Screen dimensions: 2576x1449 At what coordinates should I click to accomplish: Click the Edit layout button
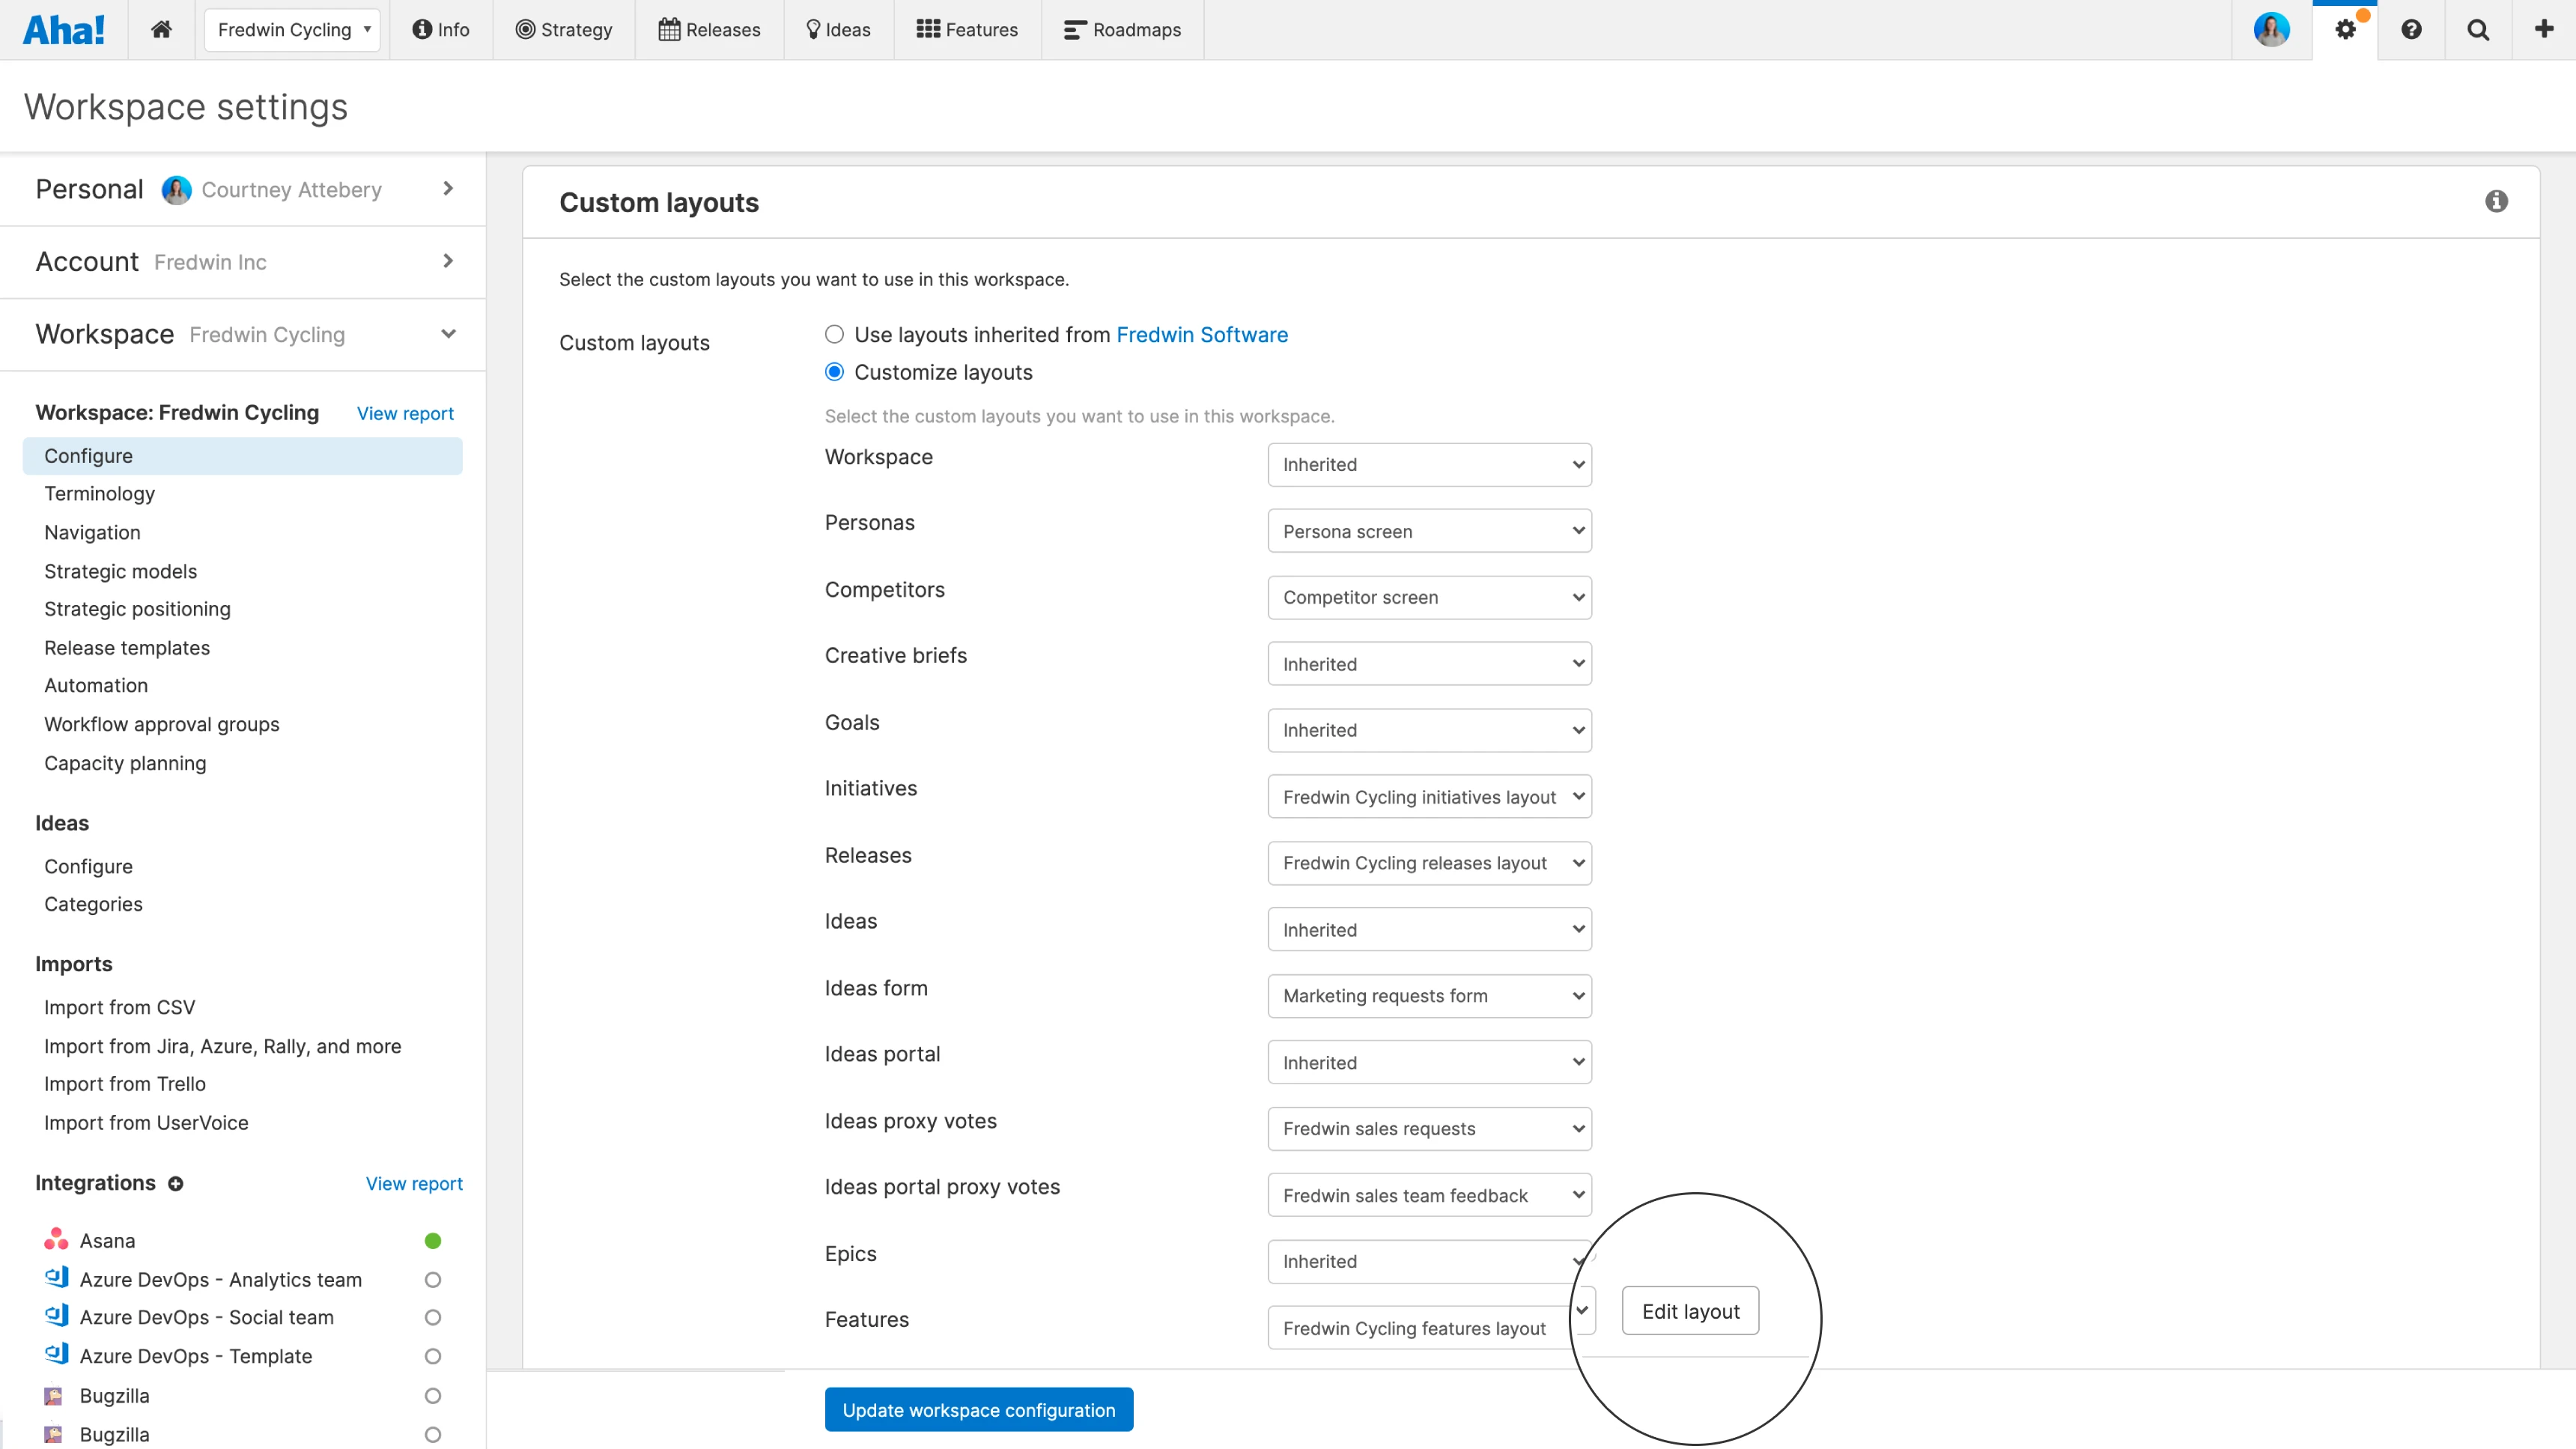coord(1690,1310)
